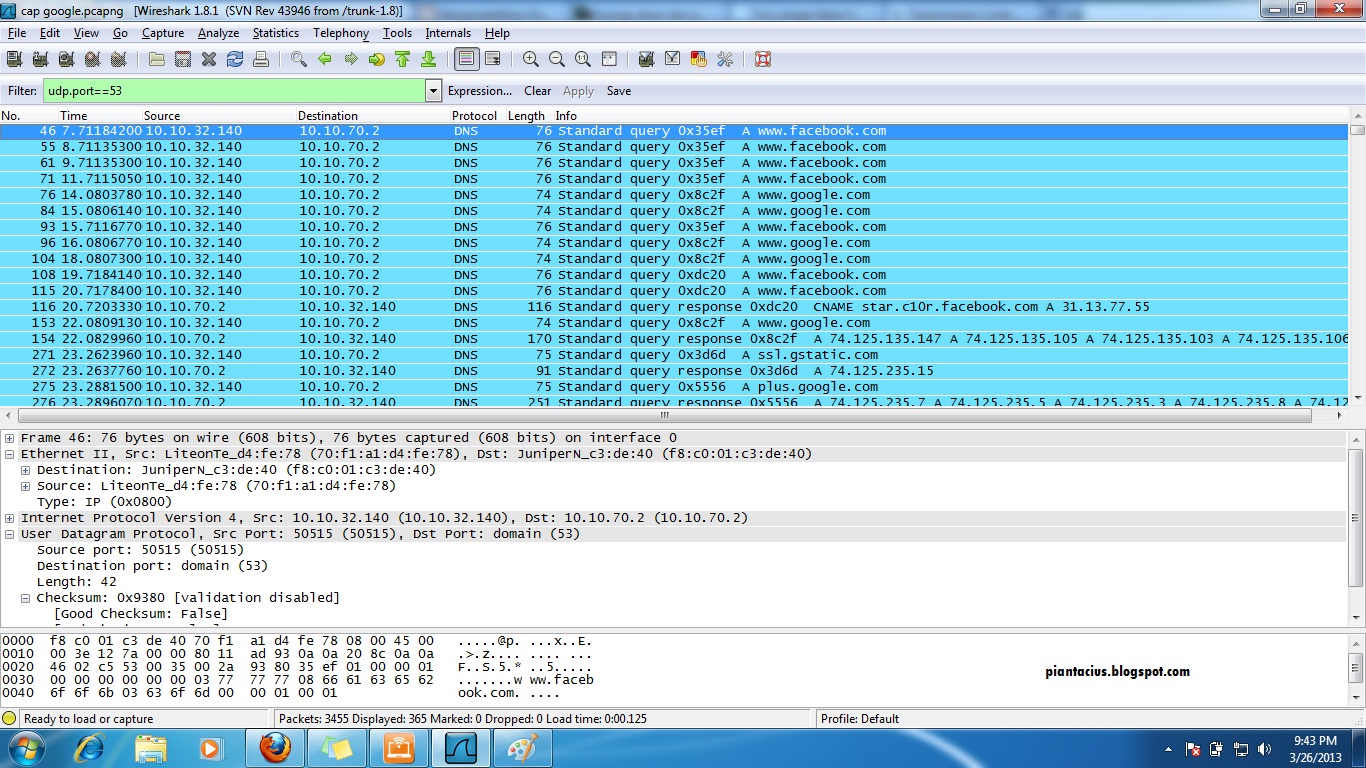Open the Capture Interfaces list icon
The height and width of the screenshot is (768, 1366).
coord(14,59)
